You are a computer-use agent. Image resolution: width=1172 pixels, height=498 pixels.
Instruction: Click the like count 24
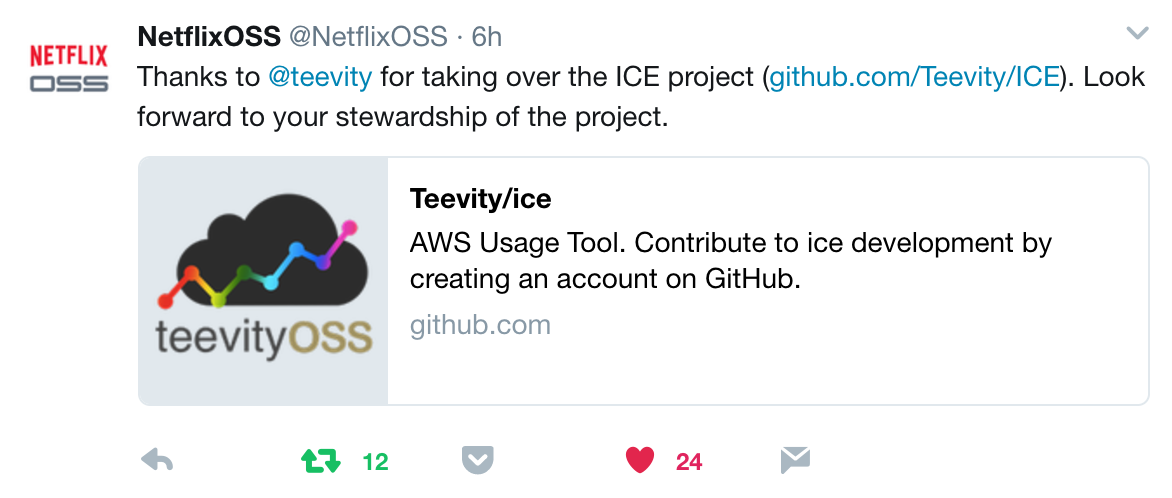click(x=689, y=463)
